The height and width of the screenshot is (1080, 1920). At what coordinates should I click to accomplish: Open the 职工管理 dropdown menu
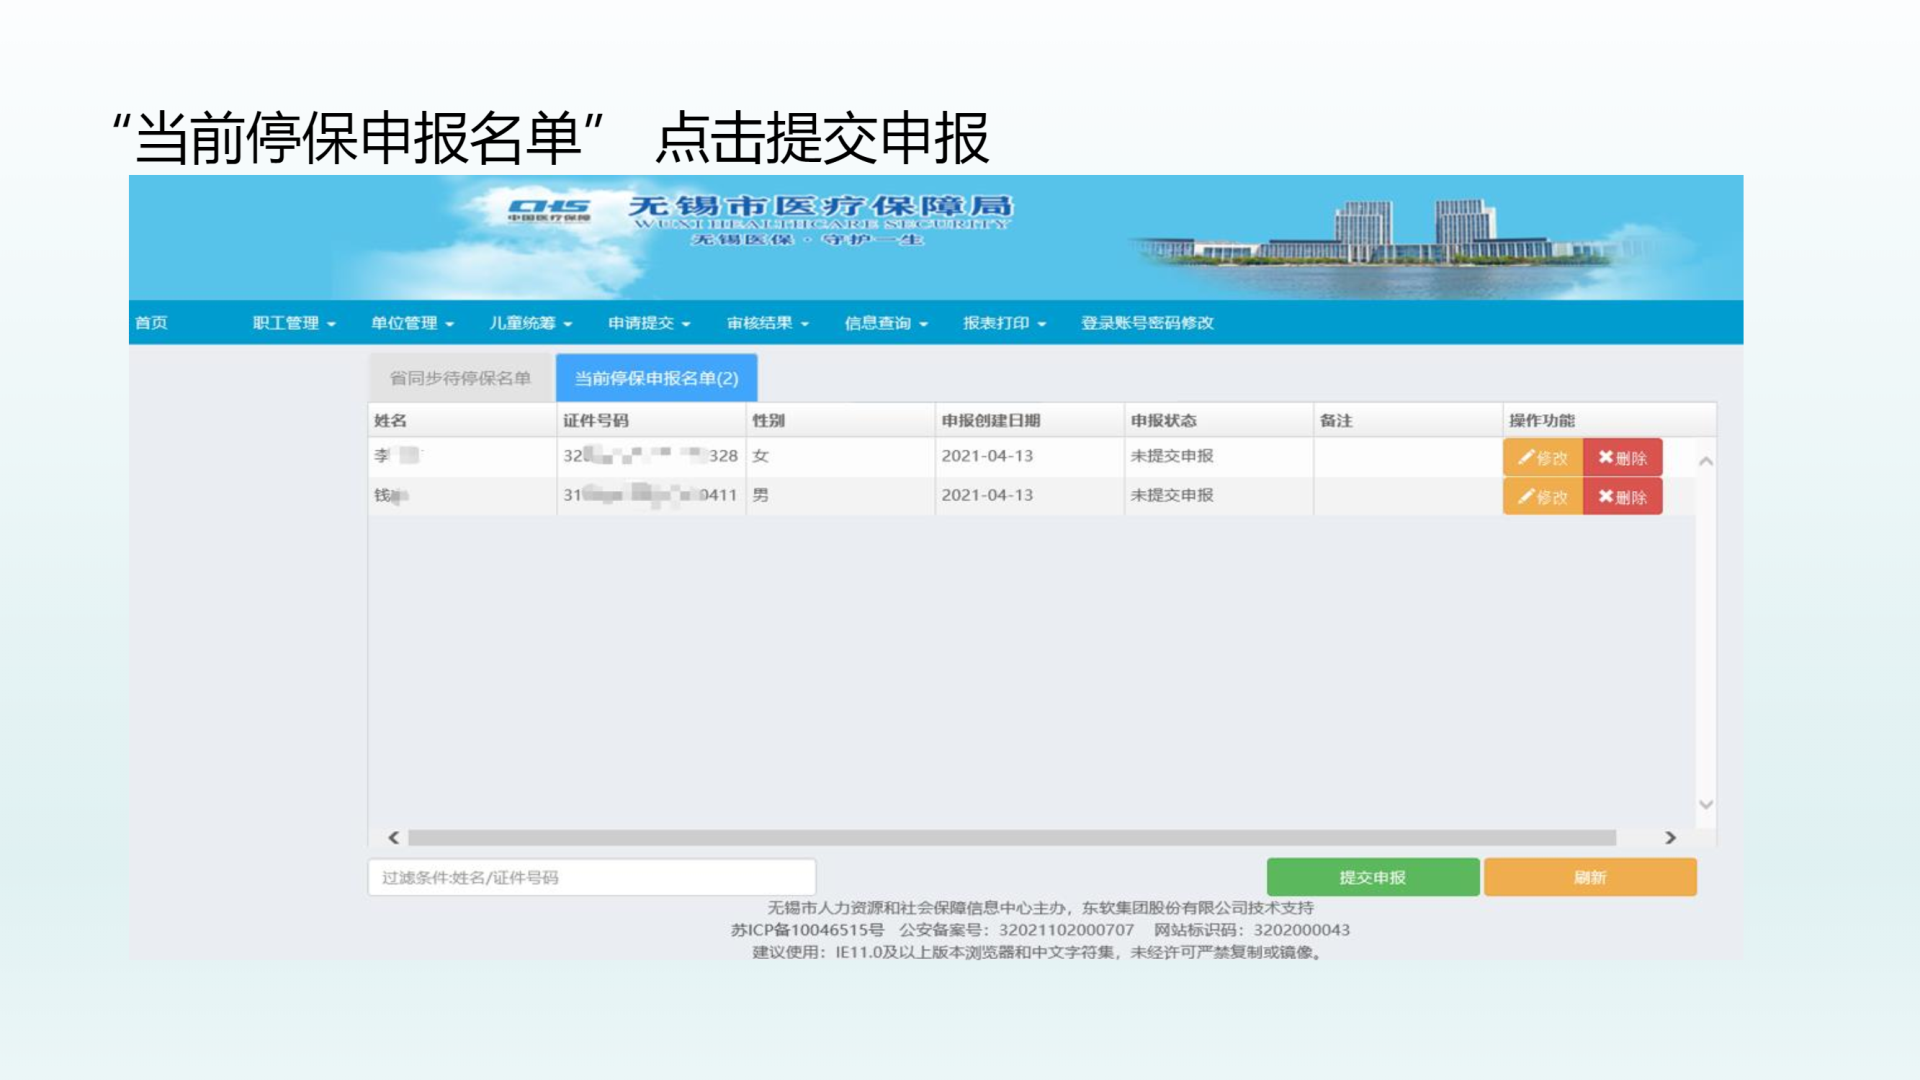pos(294,323)
